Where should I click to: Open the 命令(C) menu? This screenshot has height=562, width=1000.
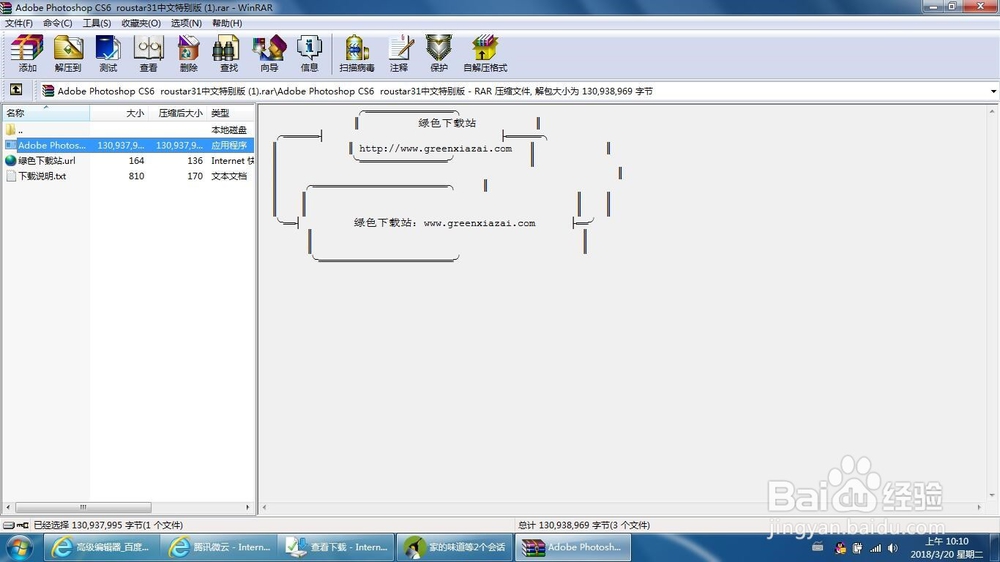(57, 23)
